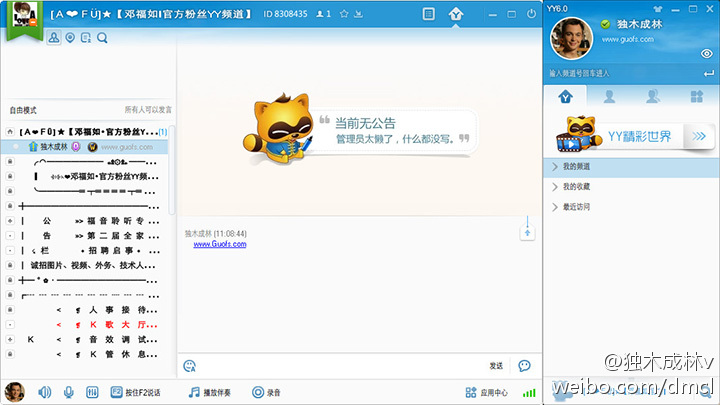Open 应用中心 app center
Image resolution: width=720 pixels, height=405 pixels.
coord(487,393)
